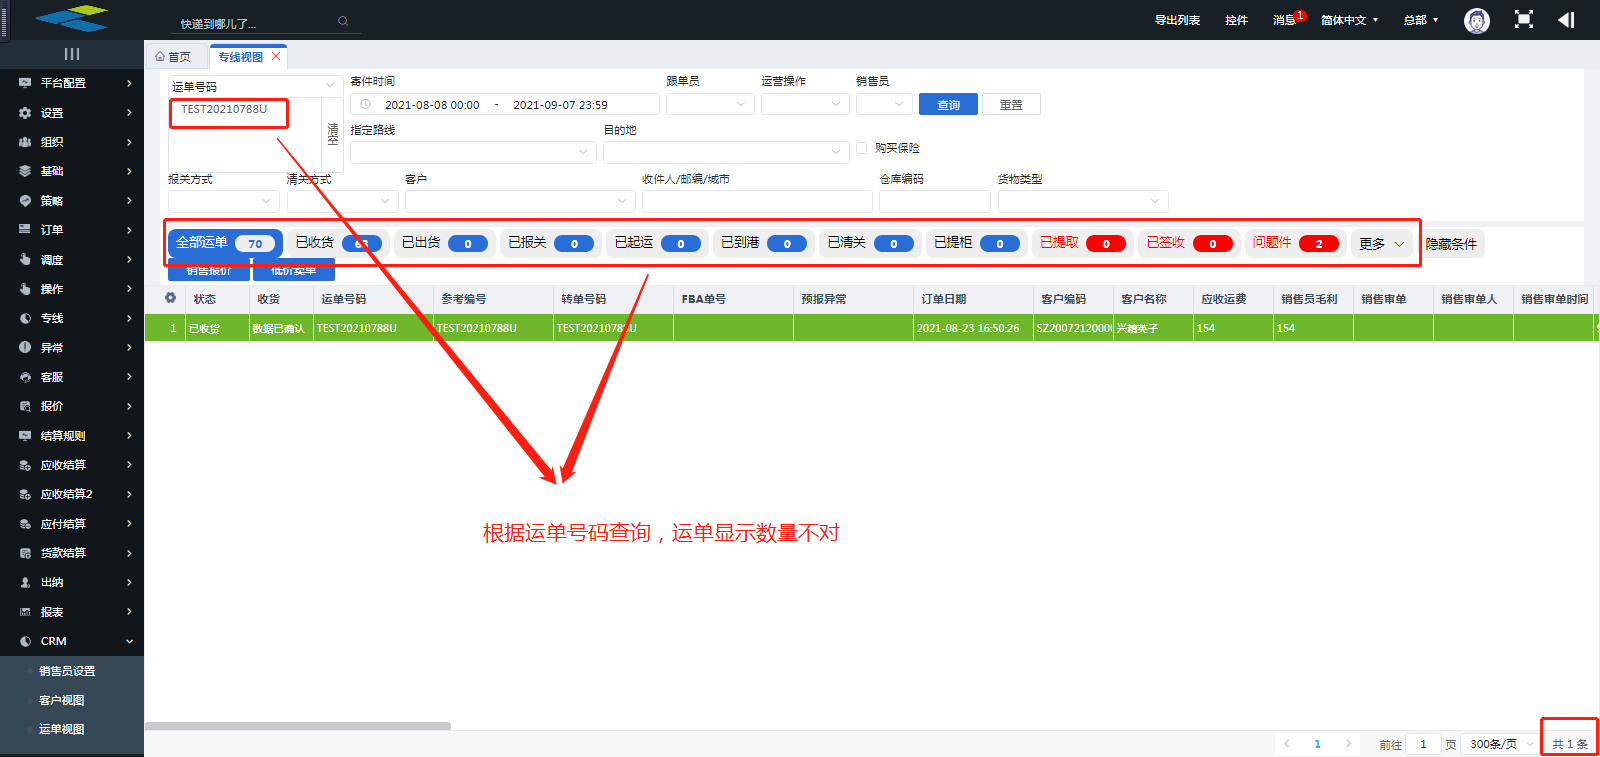Click the horizontal scrollbar below the table
The height and width of the screenshot is (757, 1600).
[x=298, y=726]
